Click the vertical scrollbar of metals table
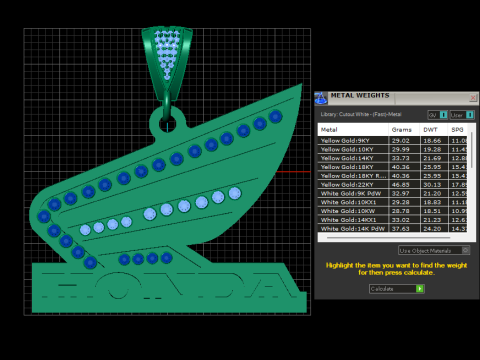 tap(471, 150)
